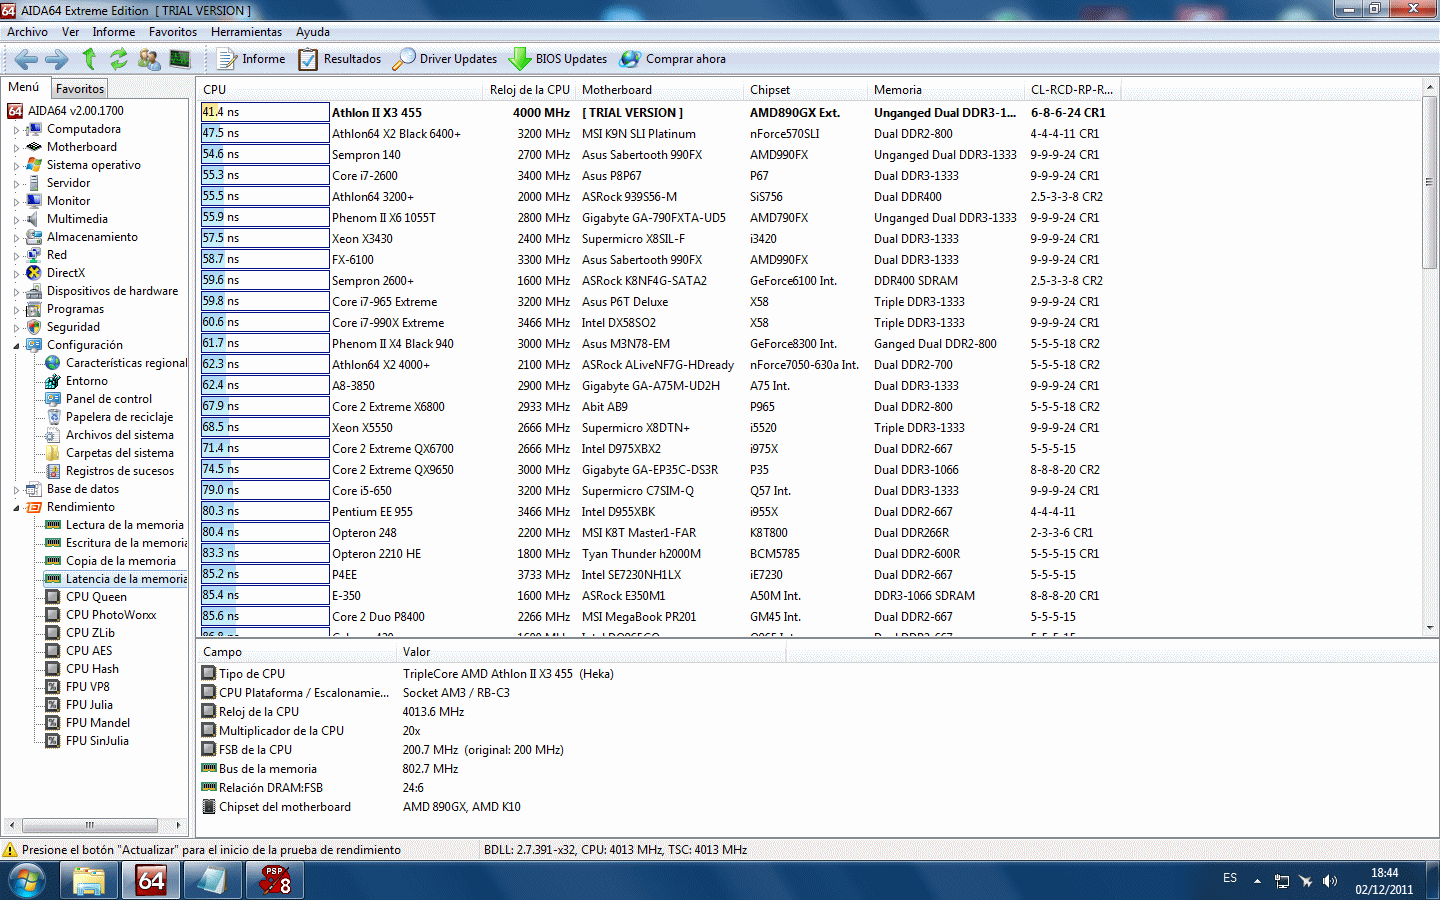
Task: Click the green Actualizar refresh icon
Action: [x=119, y=59]
